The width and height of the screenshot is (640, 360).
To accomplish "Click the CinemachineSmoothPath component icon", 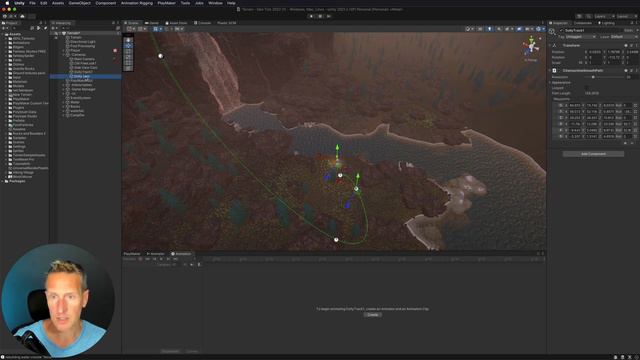I will 554,71.
